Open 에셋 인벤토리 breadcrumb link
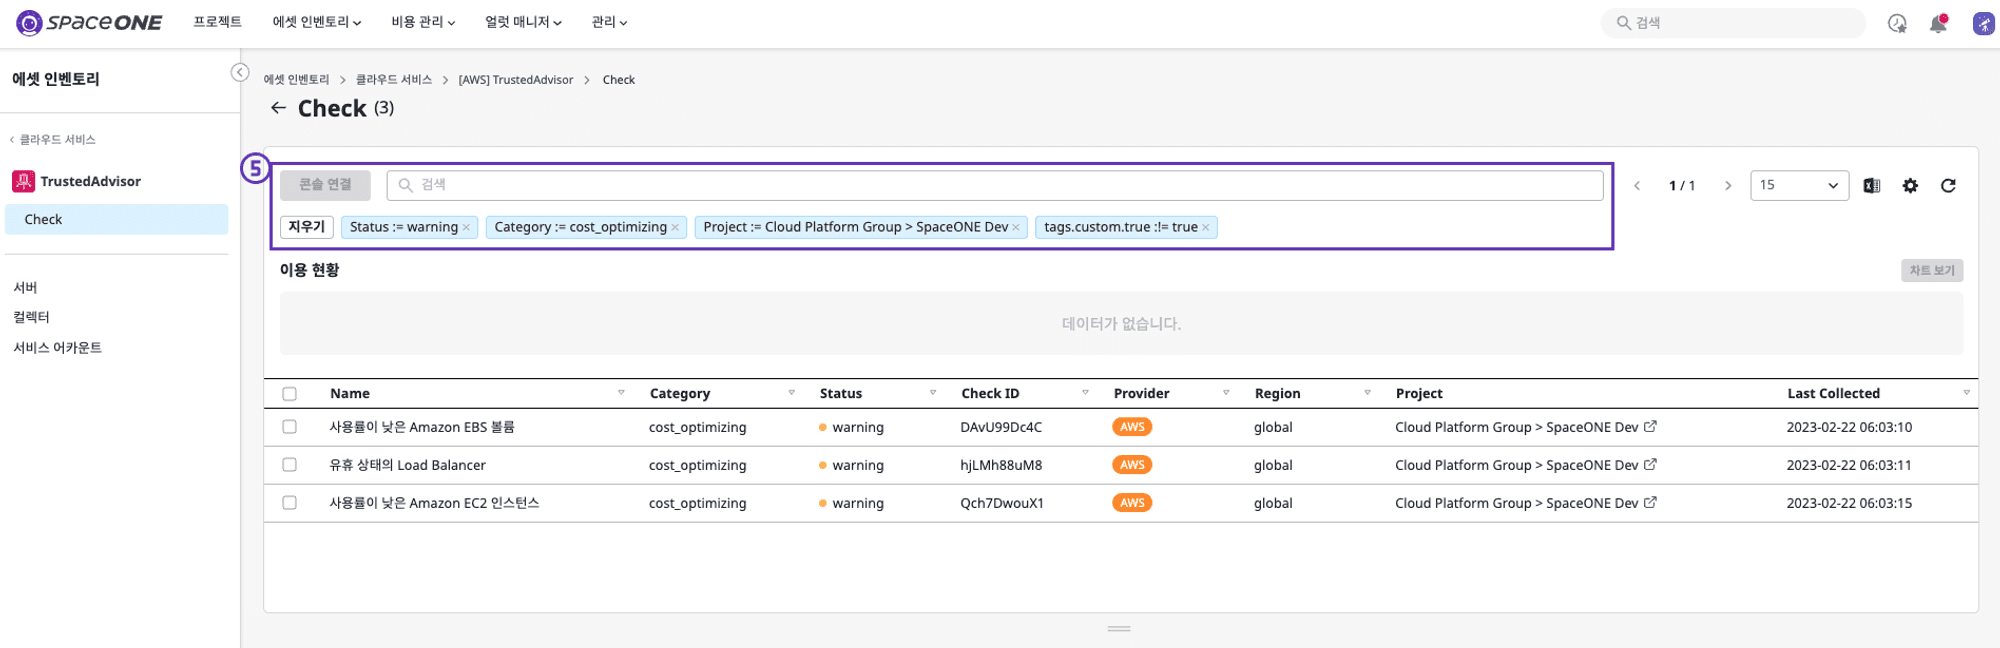This screenshot has height=648, width=2000. (296, 80)
